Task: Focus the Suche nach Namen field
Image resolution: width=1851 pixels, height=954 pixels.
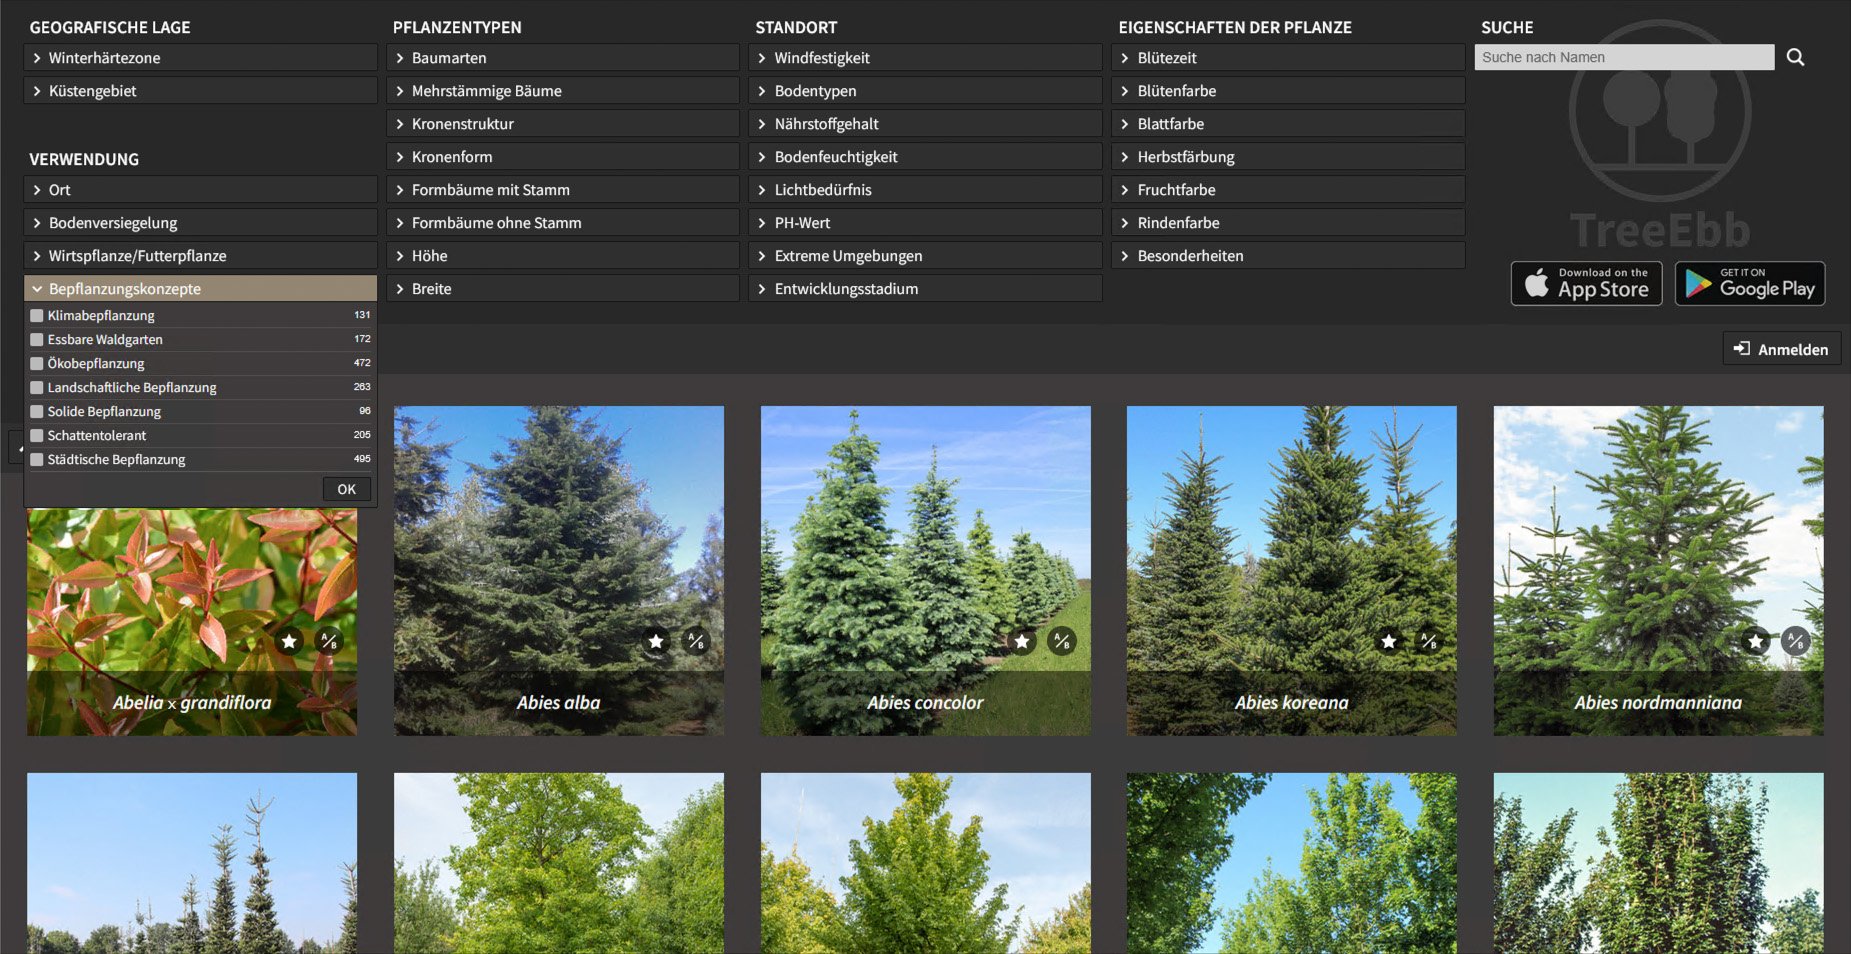Action: click(x=1624, y=57)
